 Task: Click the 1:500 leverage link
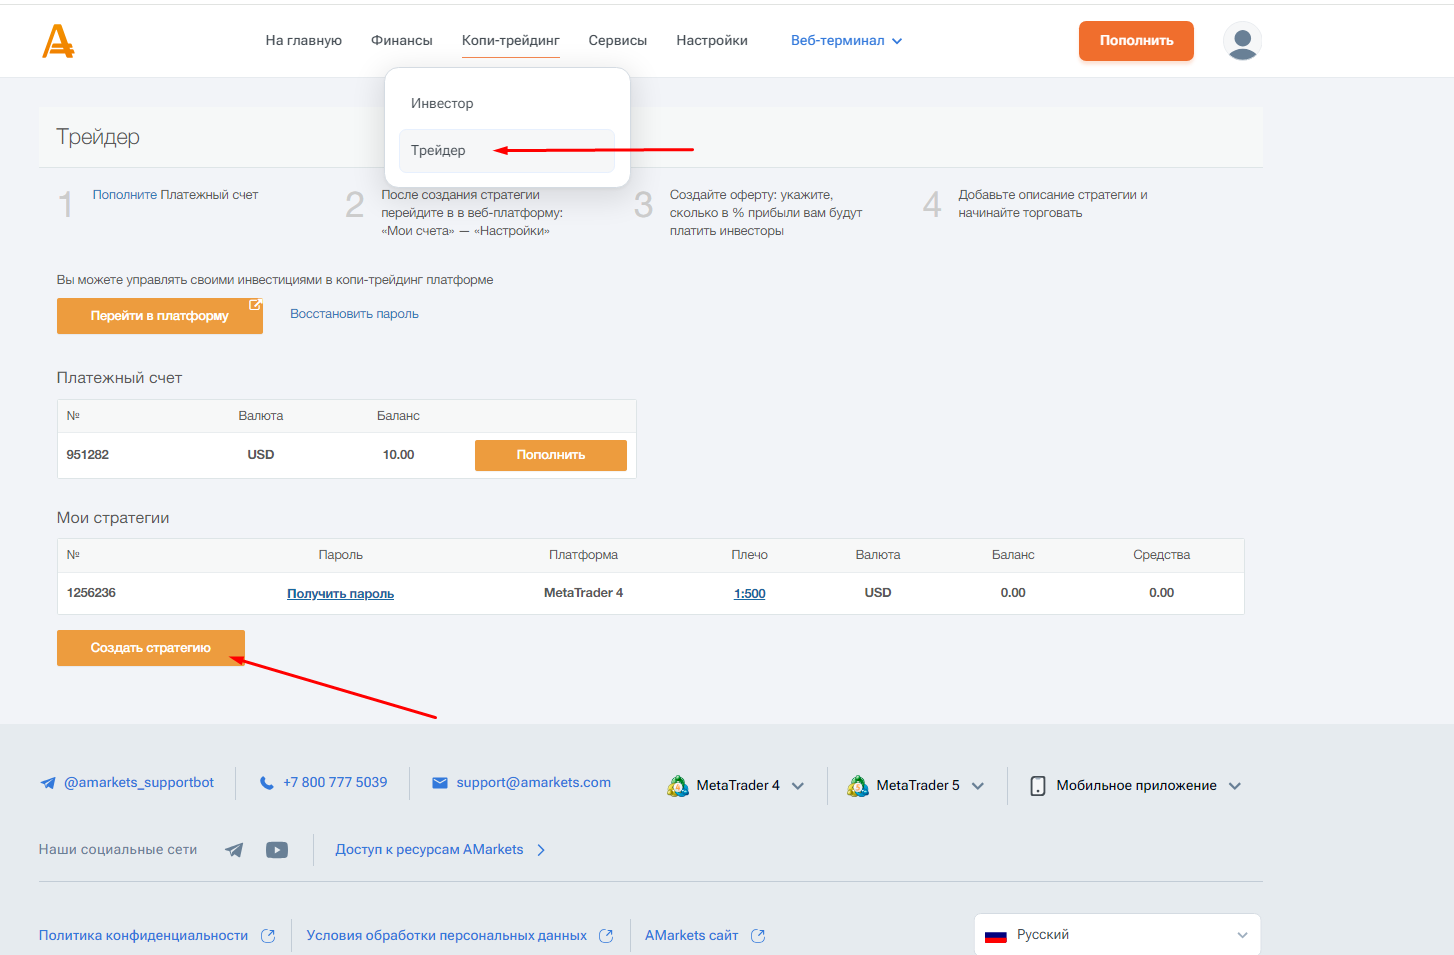pyautogui.click(x=749, y=594)
